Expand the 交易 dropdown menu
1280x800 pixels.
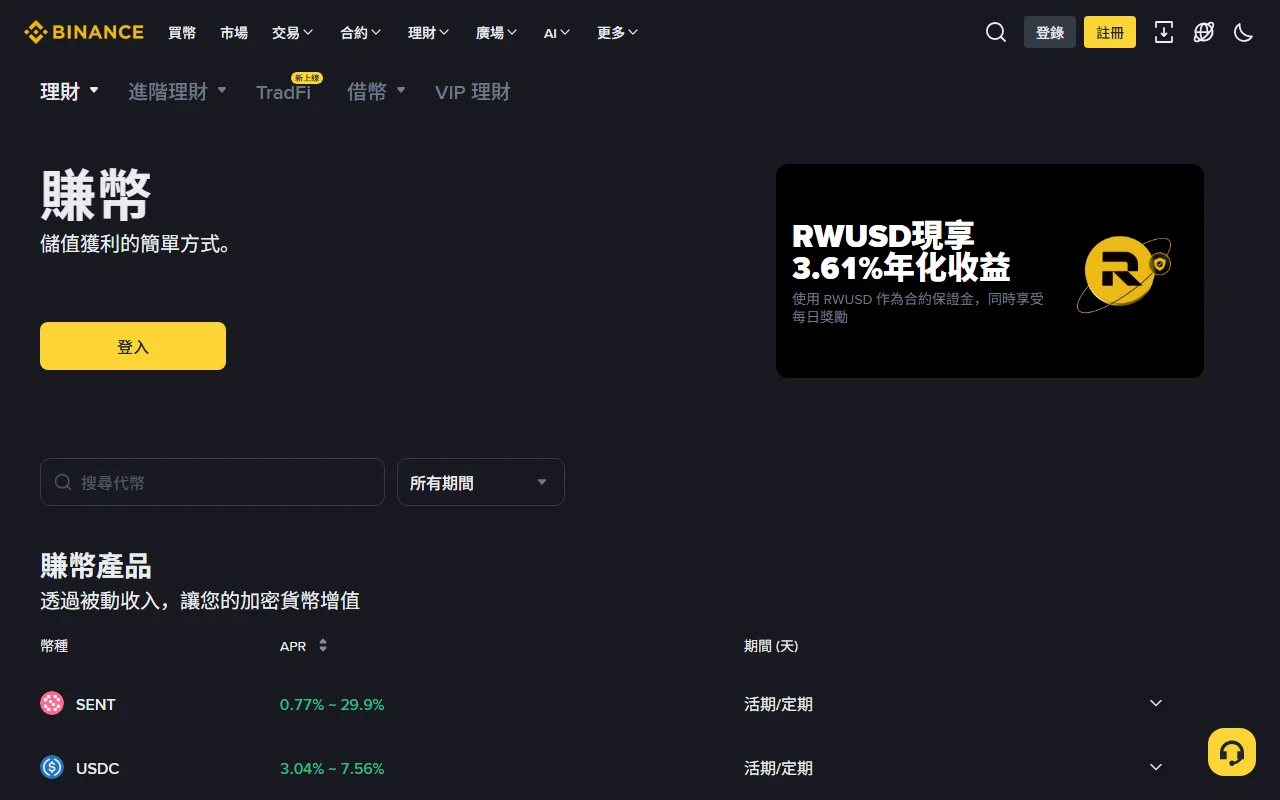click(x=293, y=32)
